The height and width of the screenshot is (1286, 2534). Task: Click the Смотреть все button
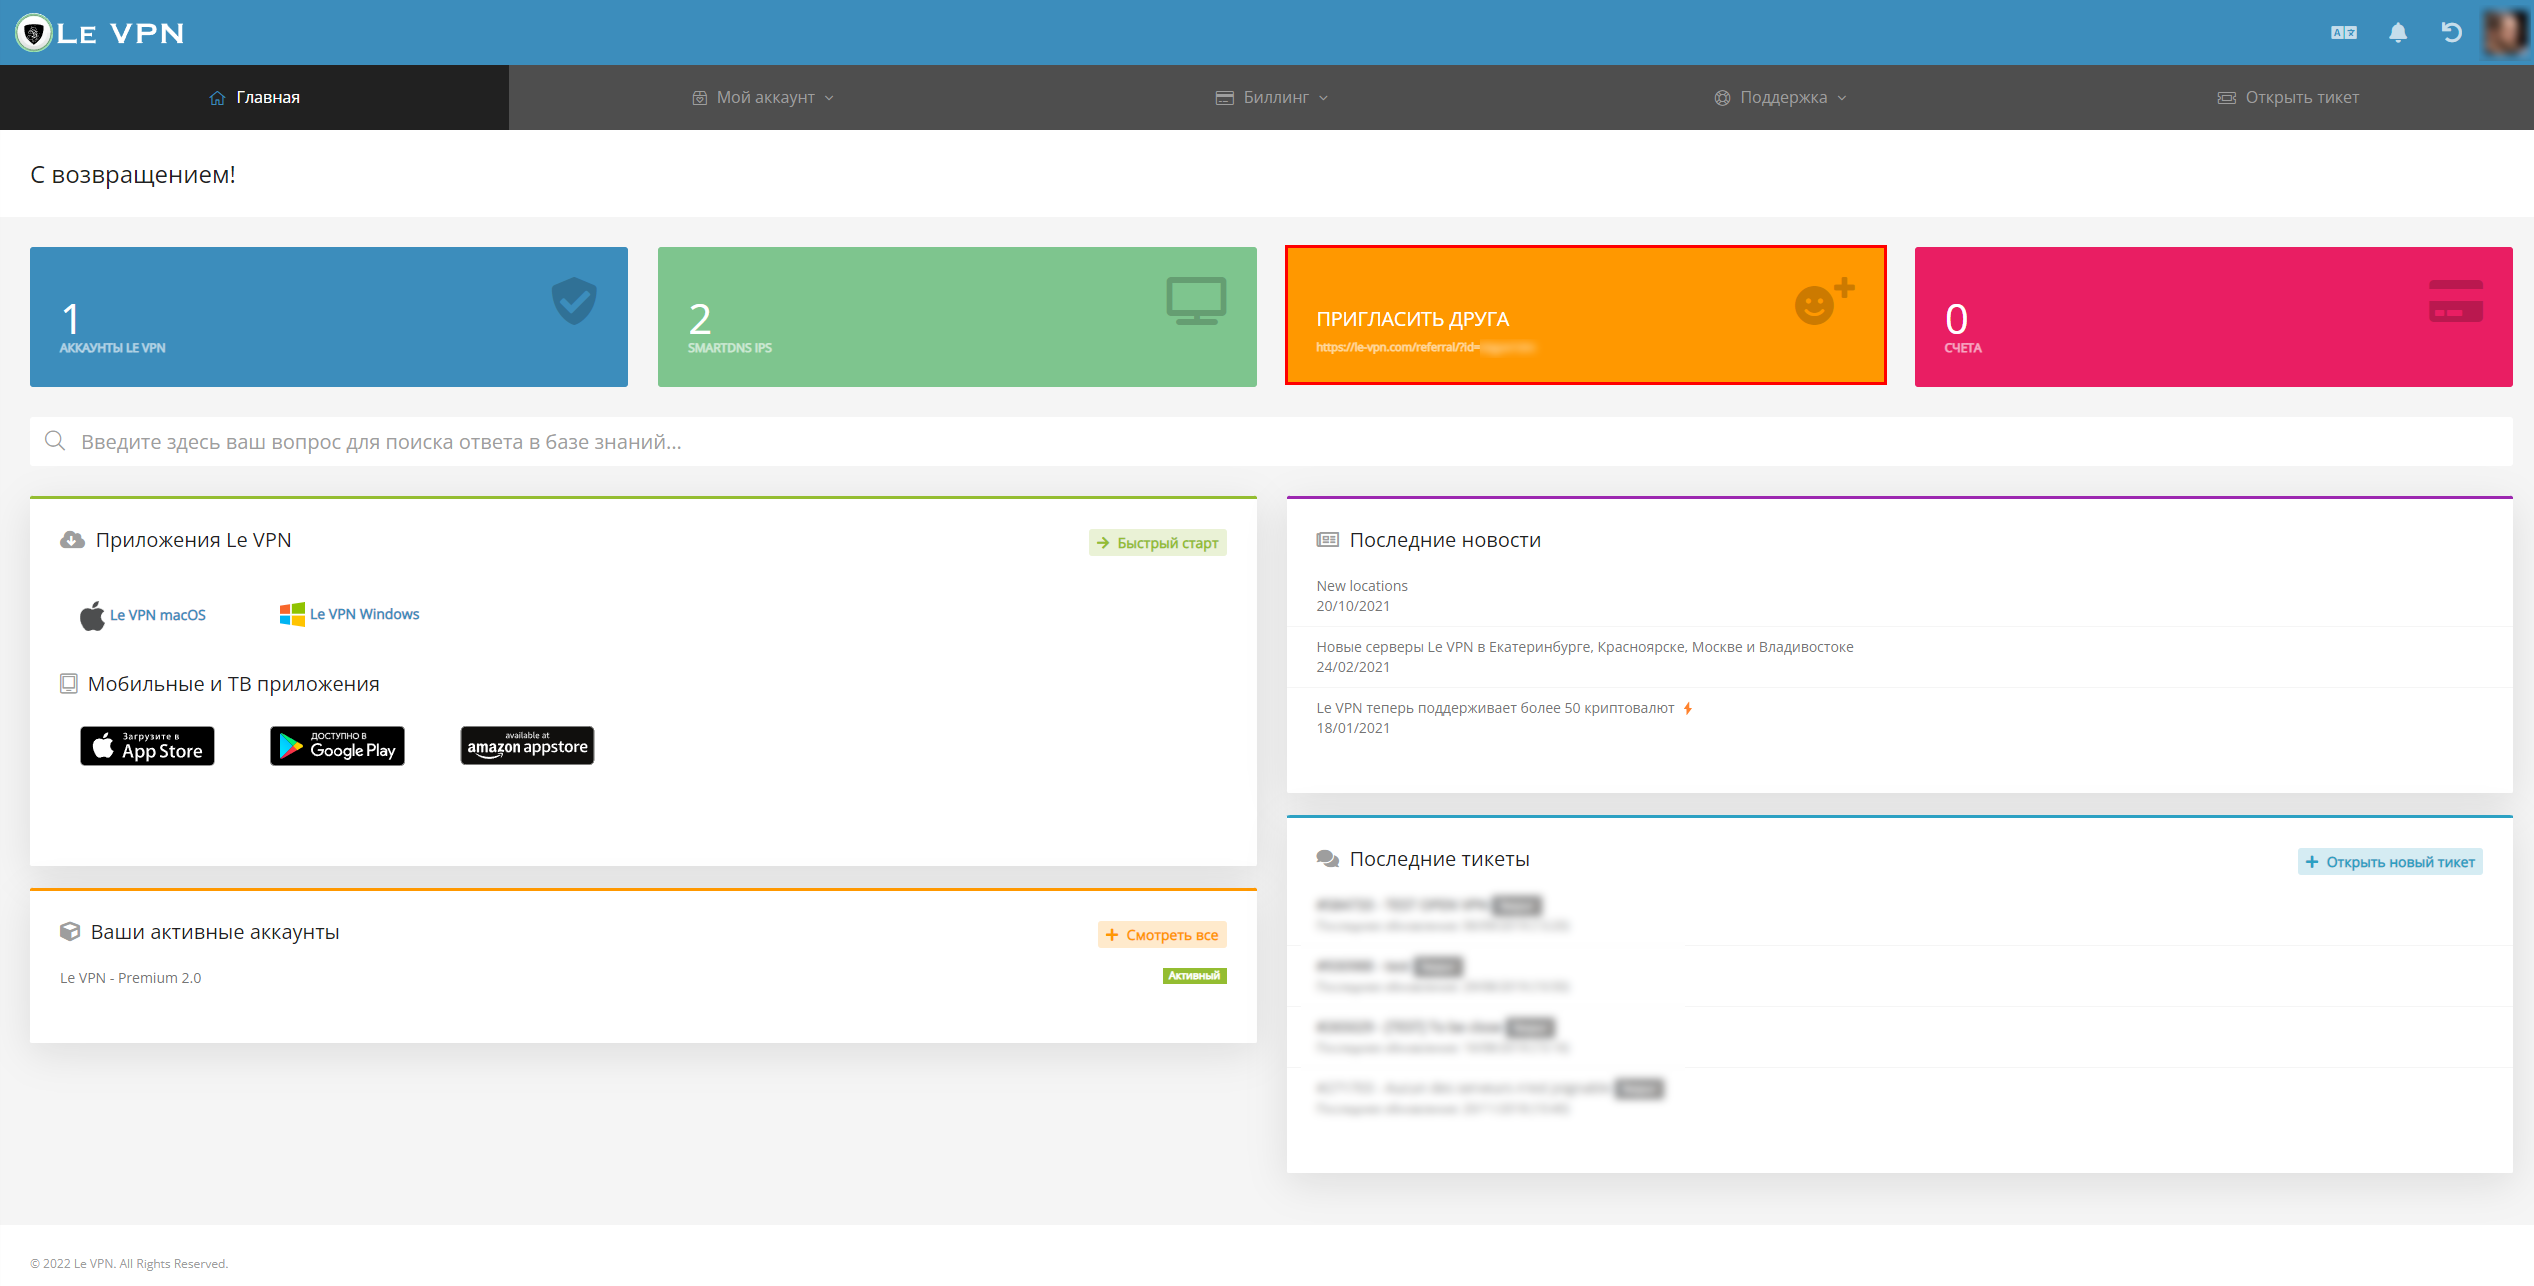(x=1162, y=935)
